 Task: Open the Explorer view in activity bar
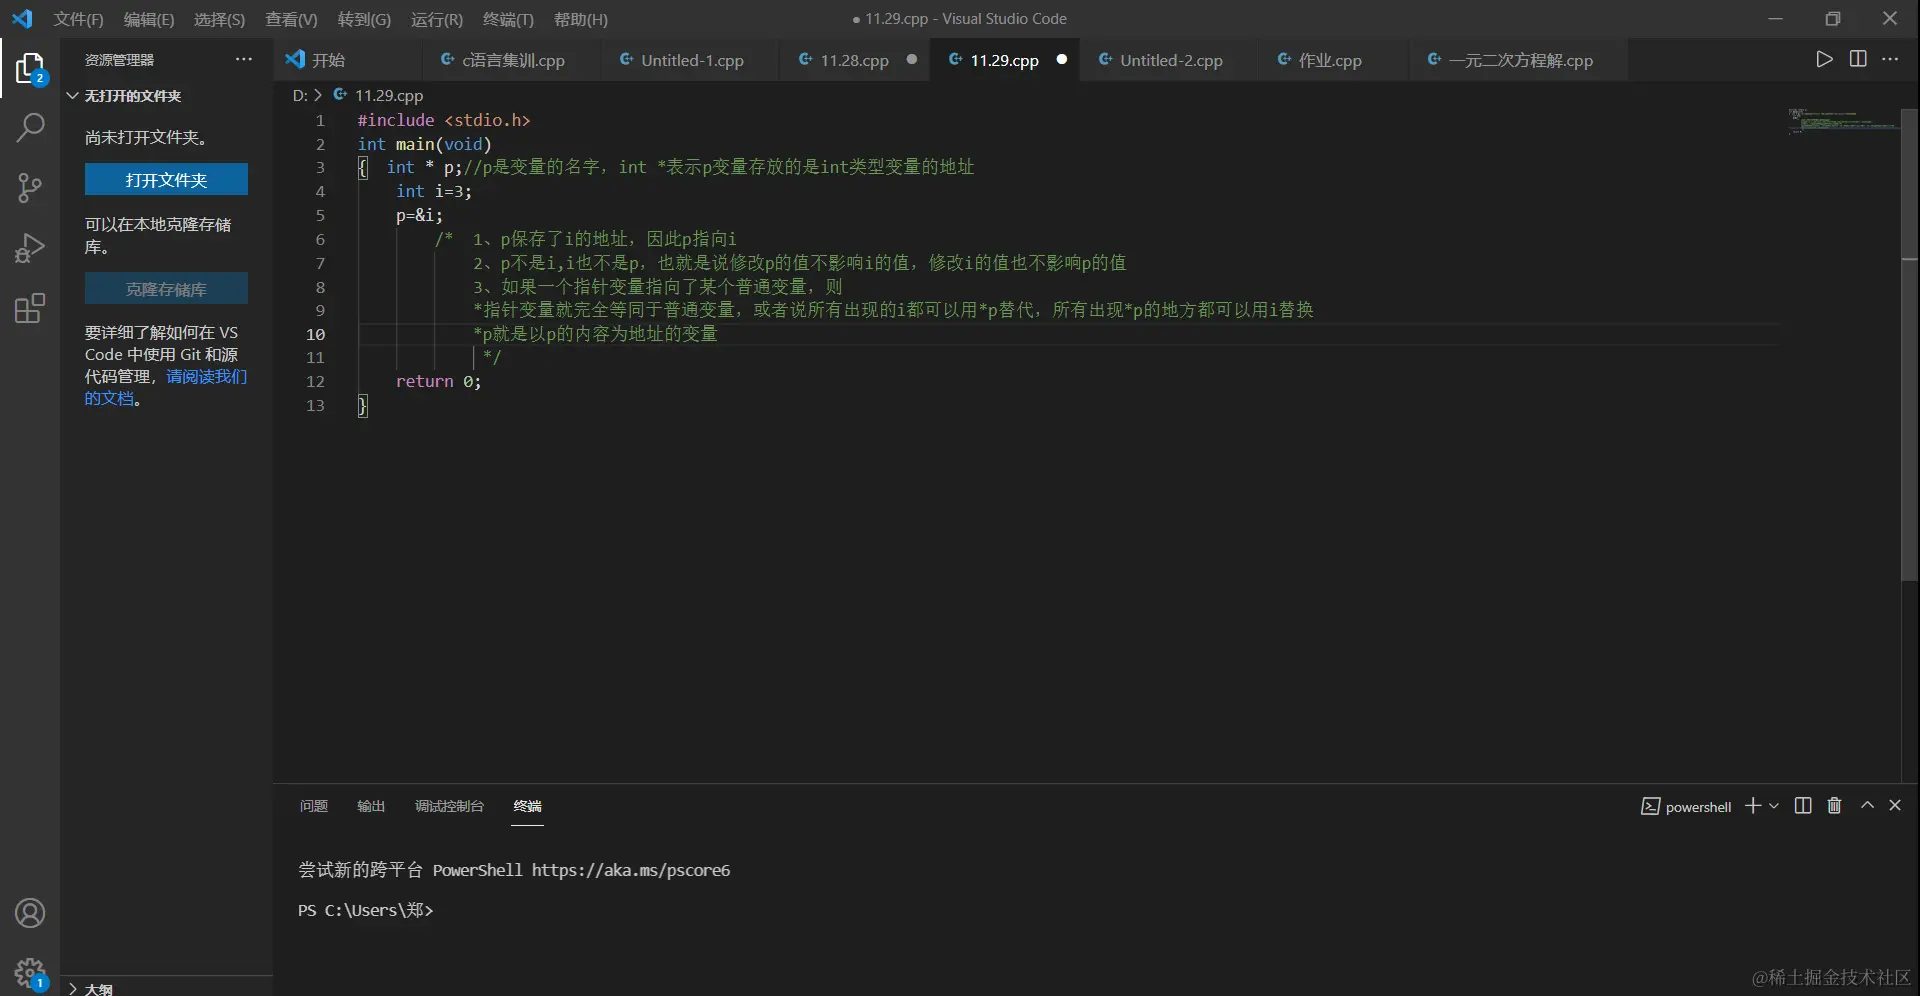tap(30, 68)
